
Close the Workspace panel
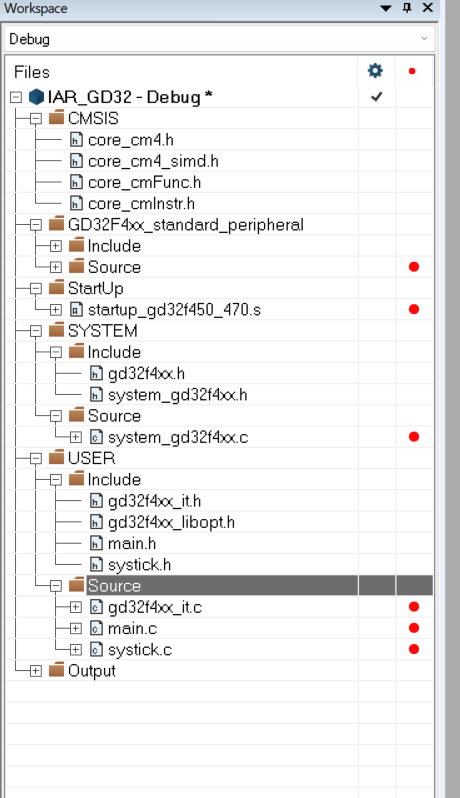point(428,8)
